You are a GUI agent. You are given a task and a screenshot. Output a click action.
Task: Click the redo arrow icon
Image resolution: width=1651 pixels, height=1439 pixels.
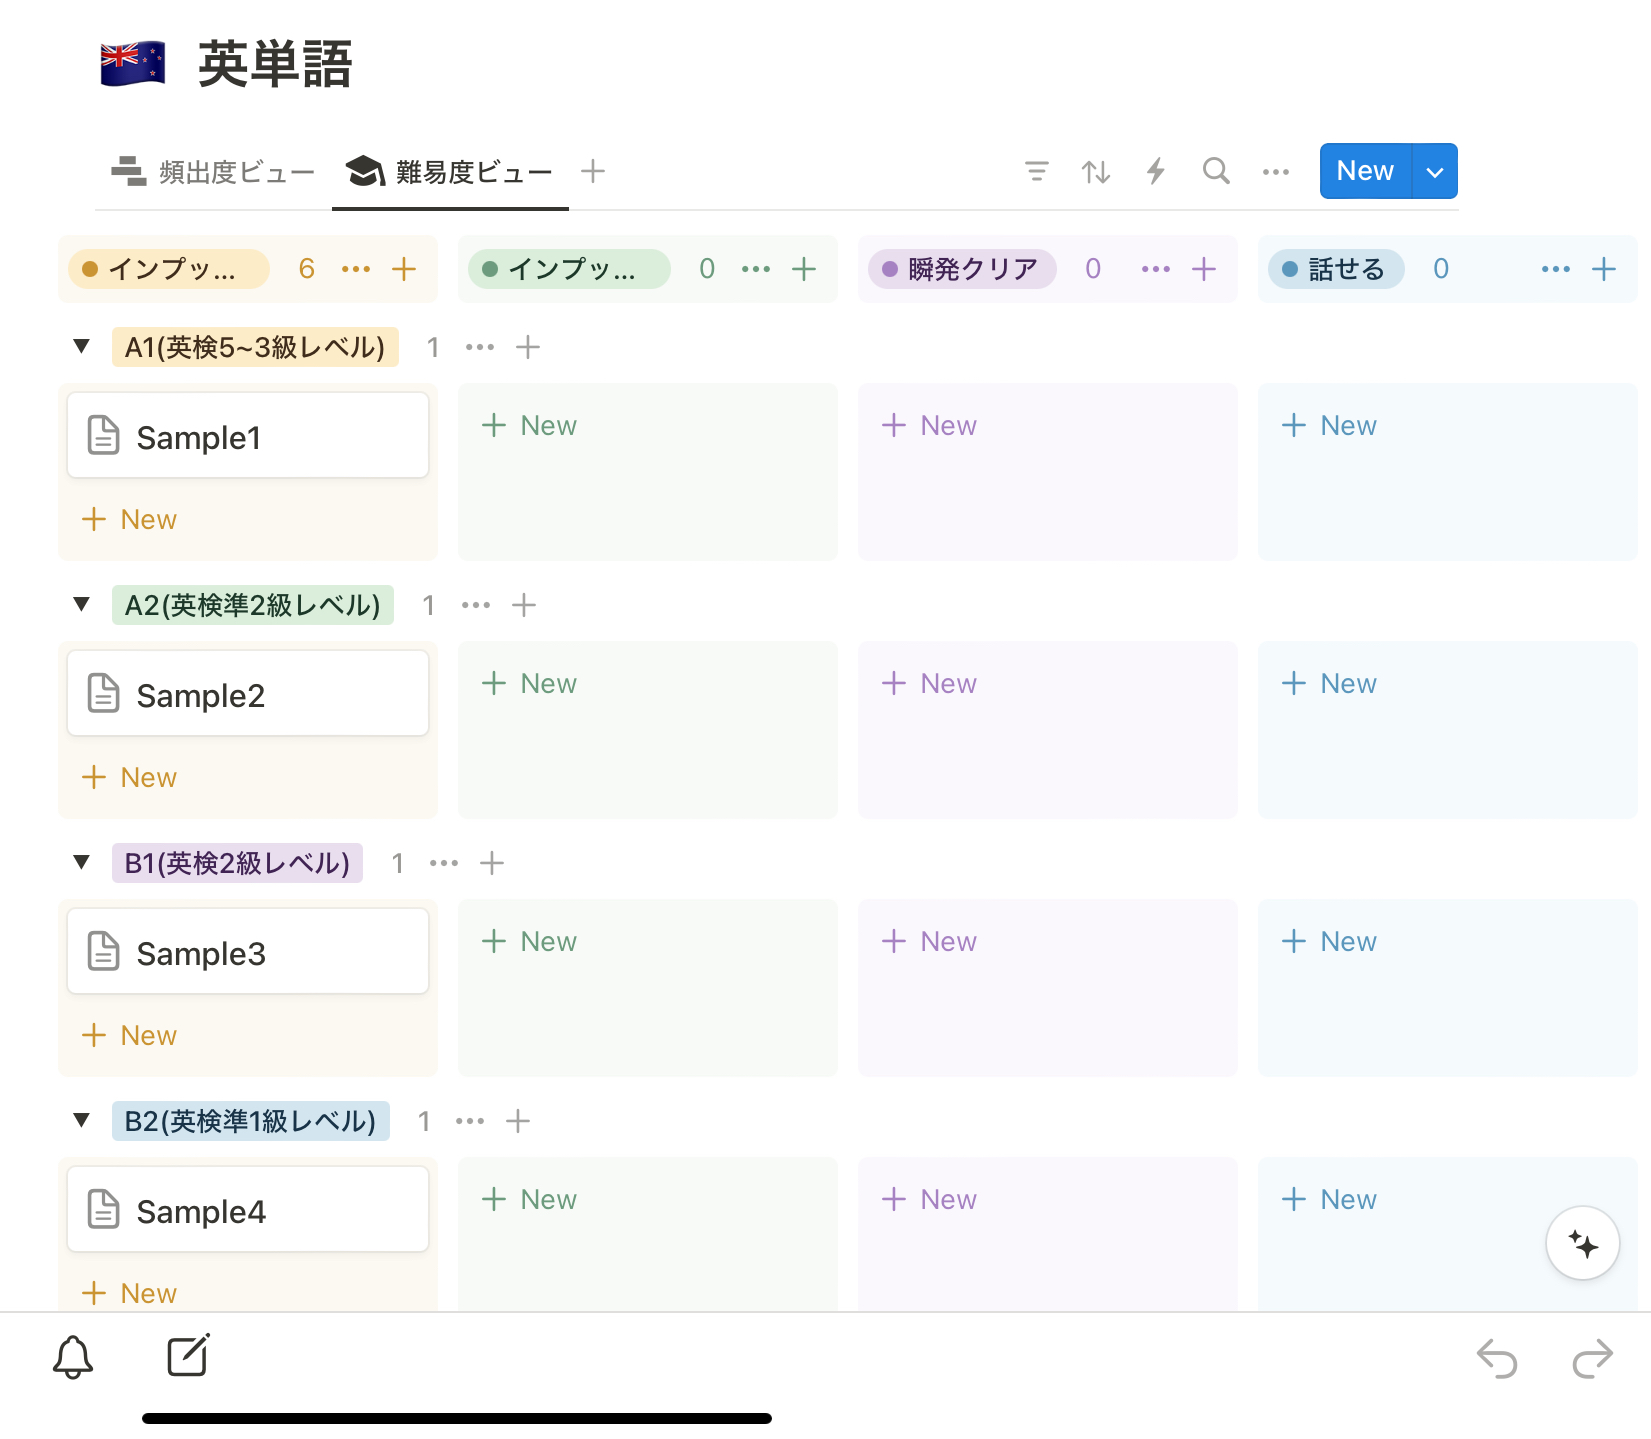(x=1592, y=1358)
